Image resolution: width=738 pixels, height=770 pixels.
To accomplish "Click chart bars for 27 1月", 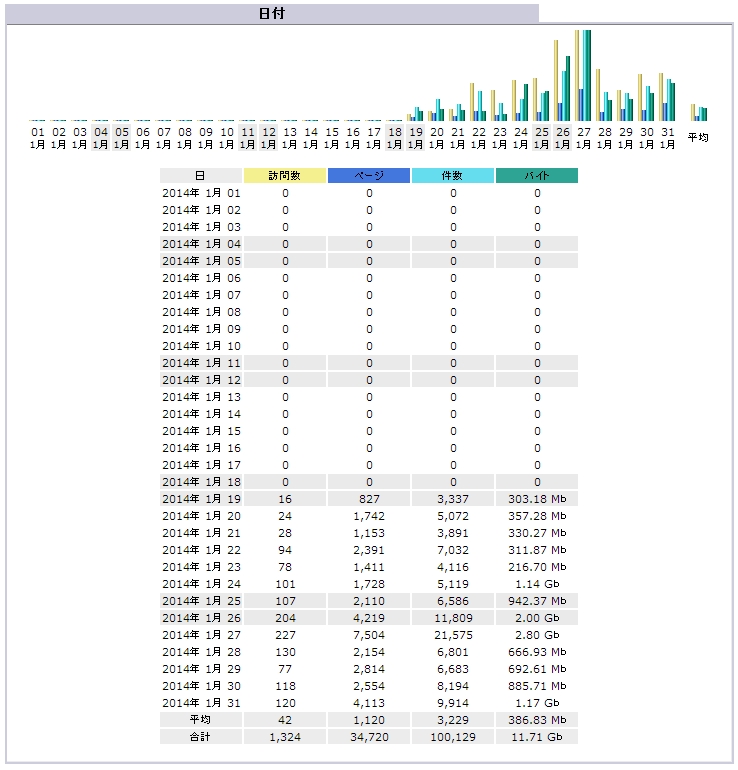I will 583,76.
